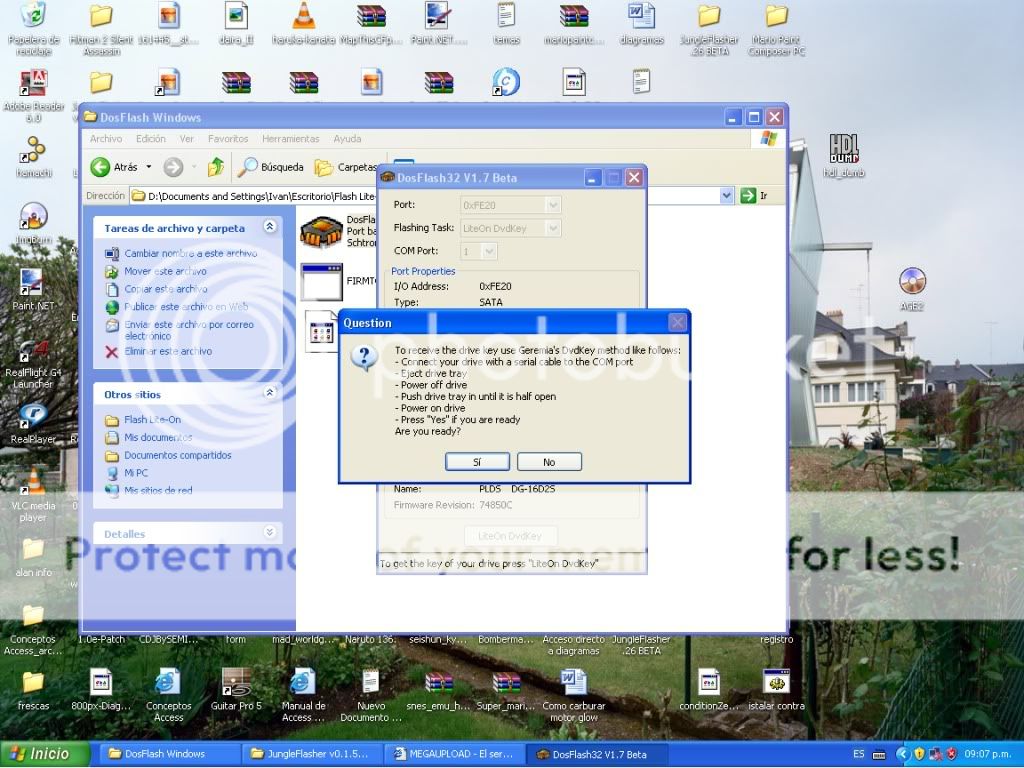
Task: Open Mis documentos link in sidebar
Action: 158,437
